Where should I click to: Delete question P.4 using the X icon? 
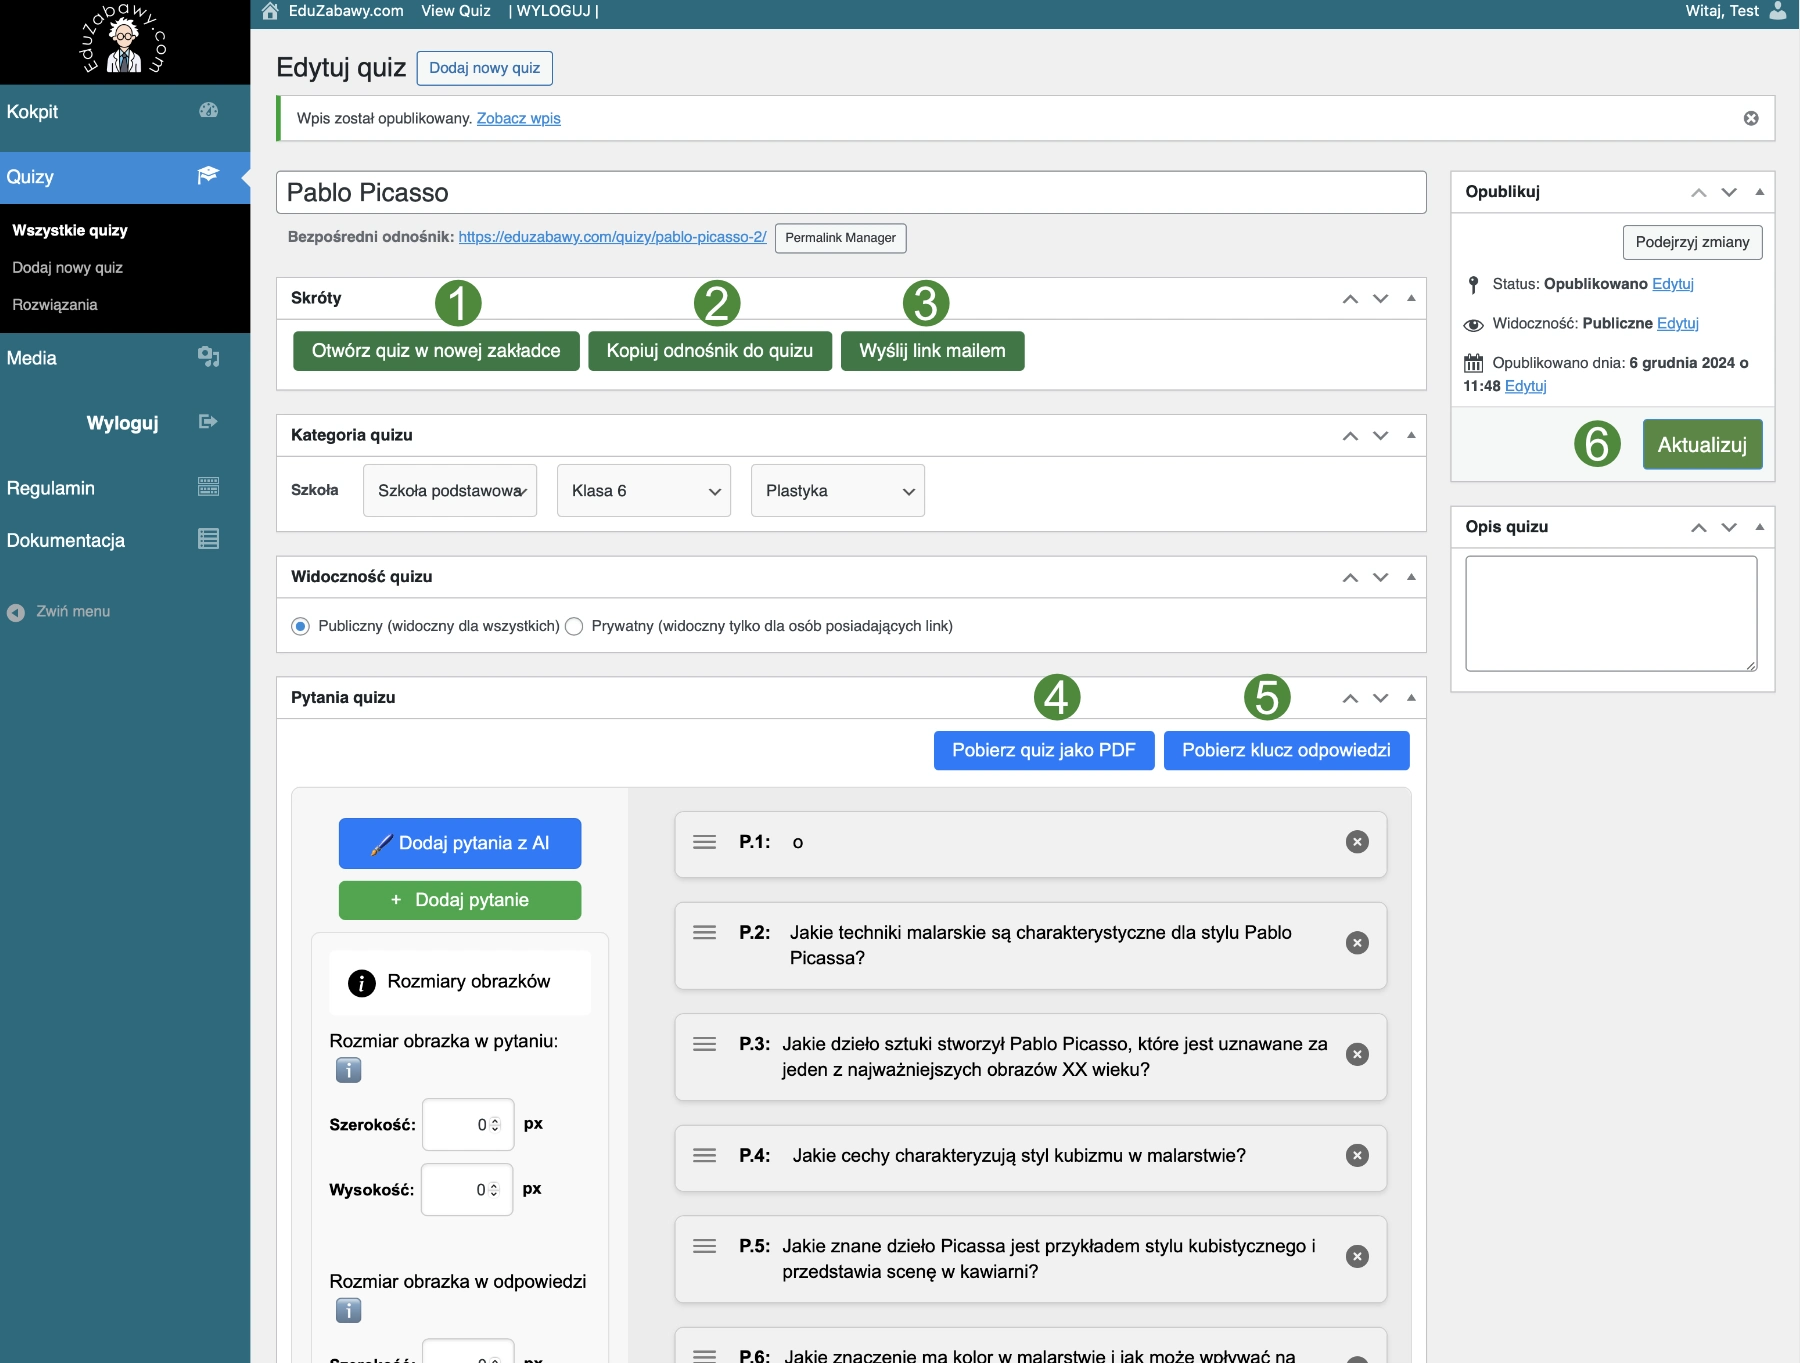(1356, 1155)
